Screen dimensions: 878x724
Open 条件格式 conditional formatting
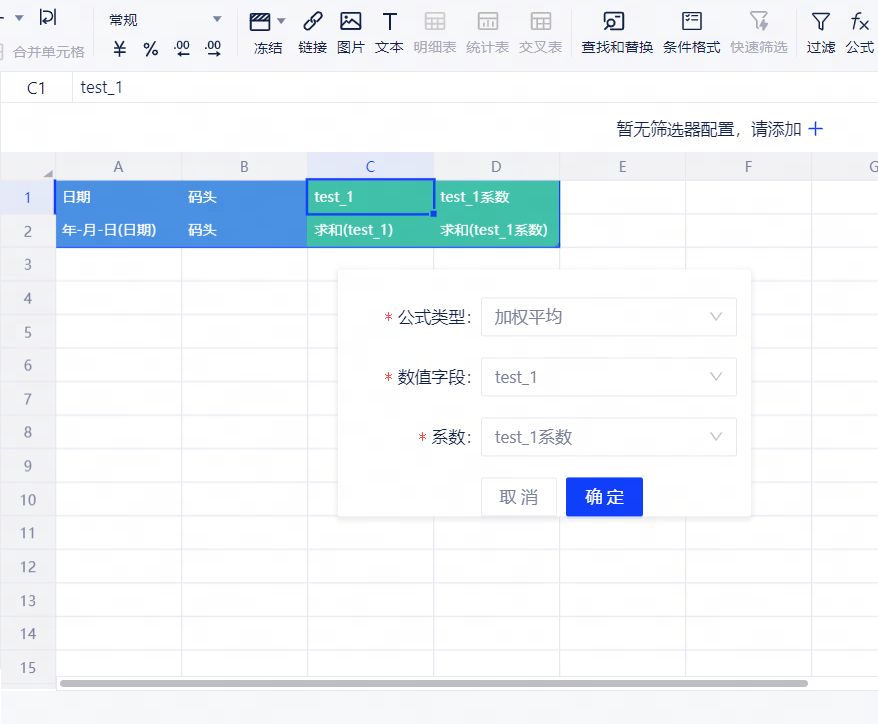point(691,22)
